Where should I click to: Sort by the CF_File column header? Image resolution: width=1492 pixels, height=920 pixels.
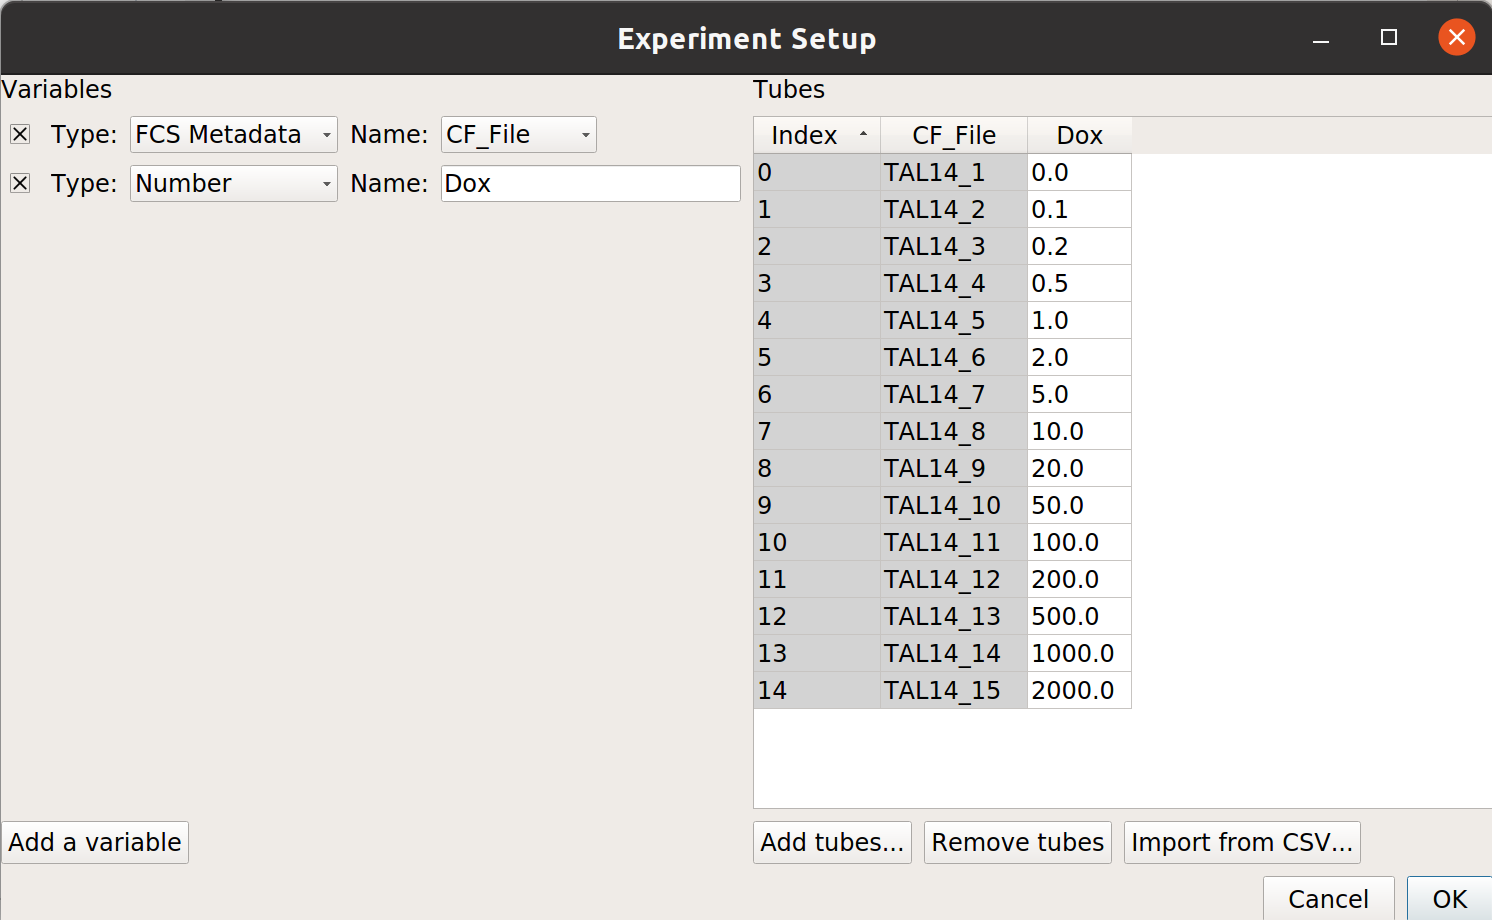(954, 135)
